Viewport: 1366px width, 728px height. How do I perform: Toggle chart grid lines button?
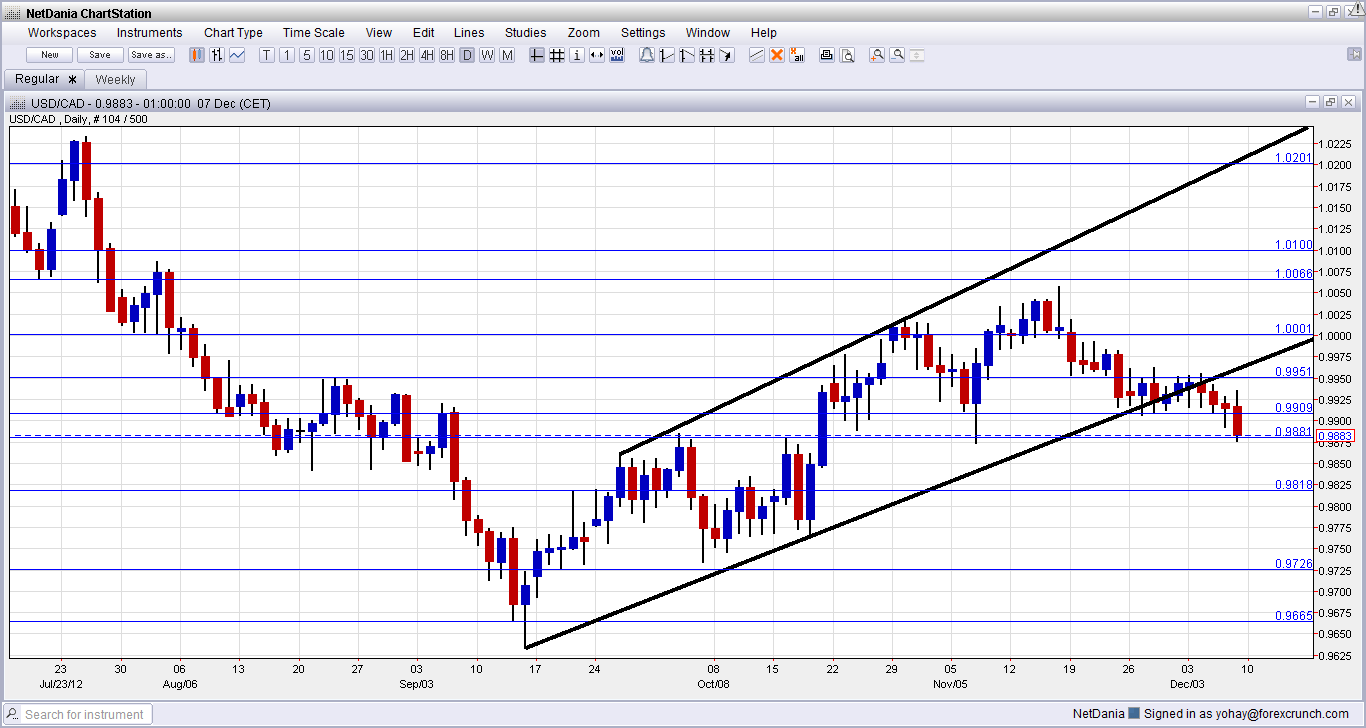pyautogui.click(x=557, y=55)
